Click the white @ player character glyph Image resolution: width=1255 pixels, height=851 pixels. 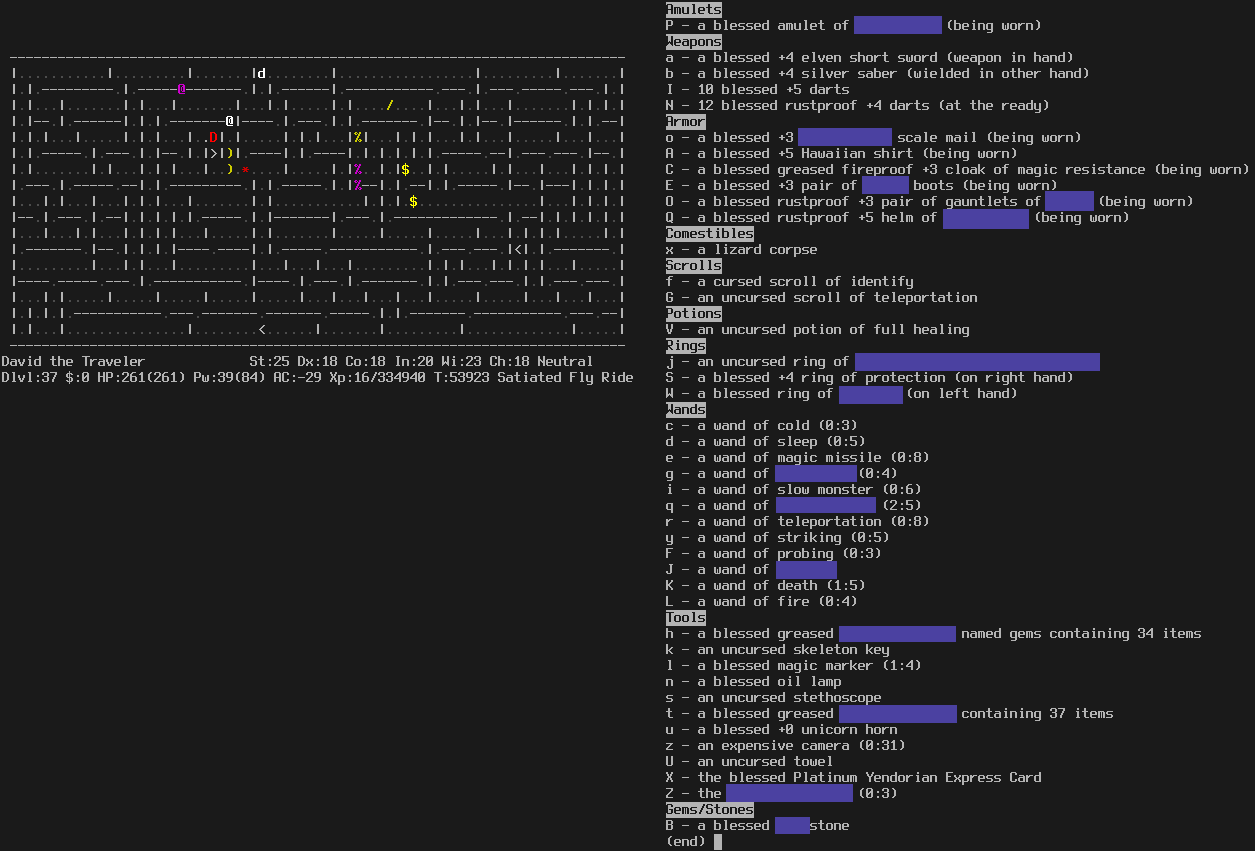tap(229, 121)
